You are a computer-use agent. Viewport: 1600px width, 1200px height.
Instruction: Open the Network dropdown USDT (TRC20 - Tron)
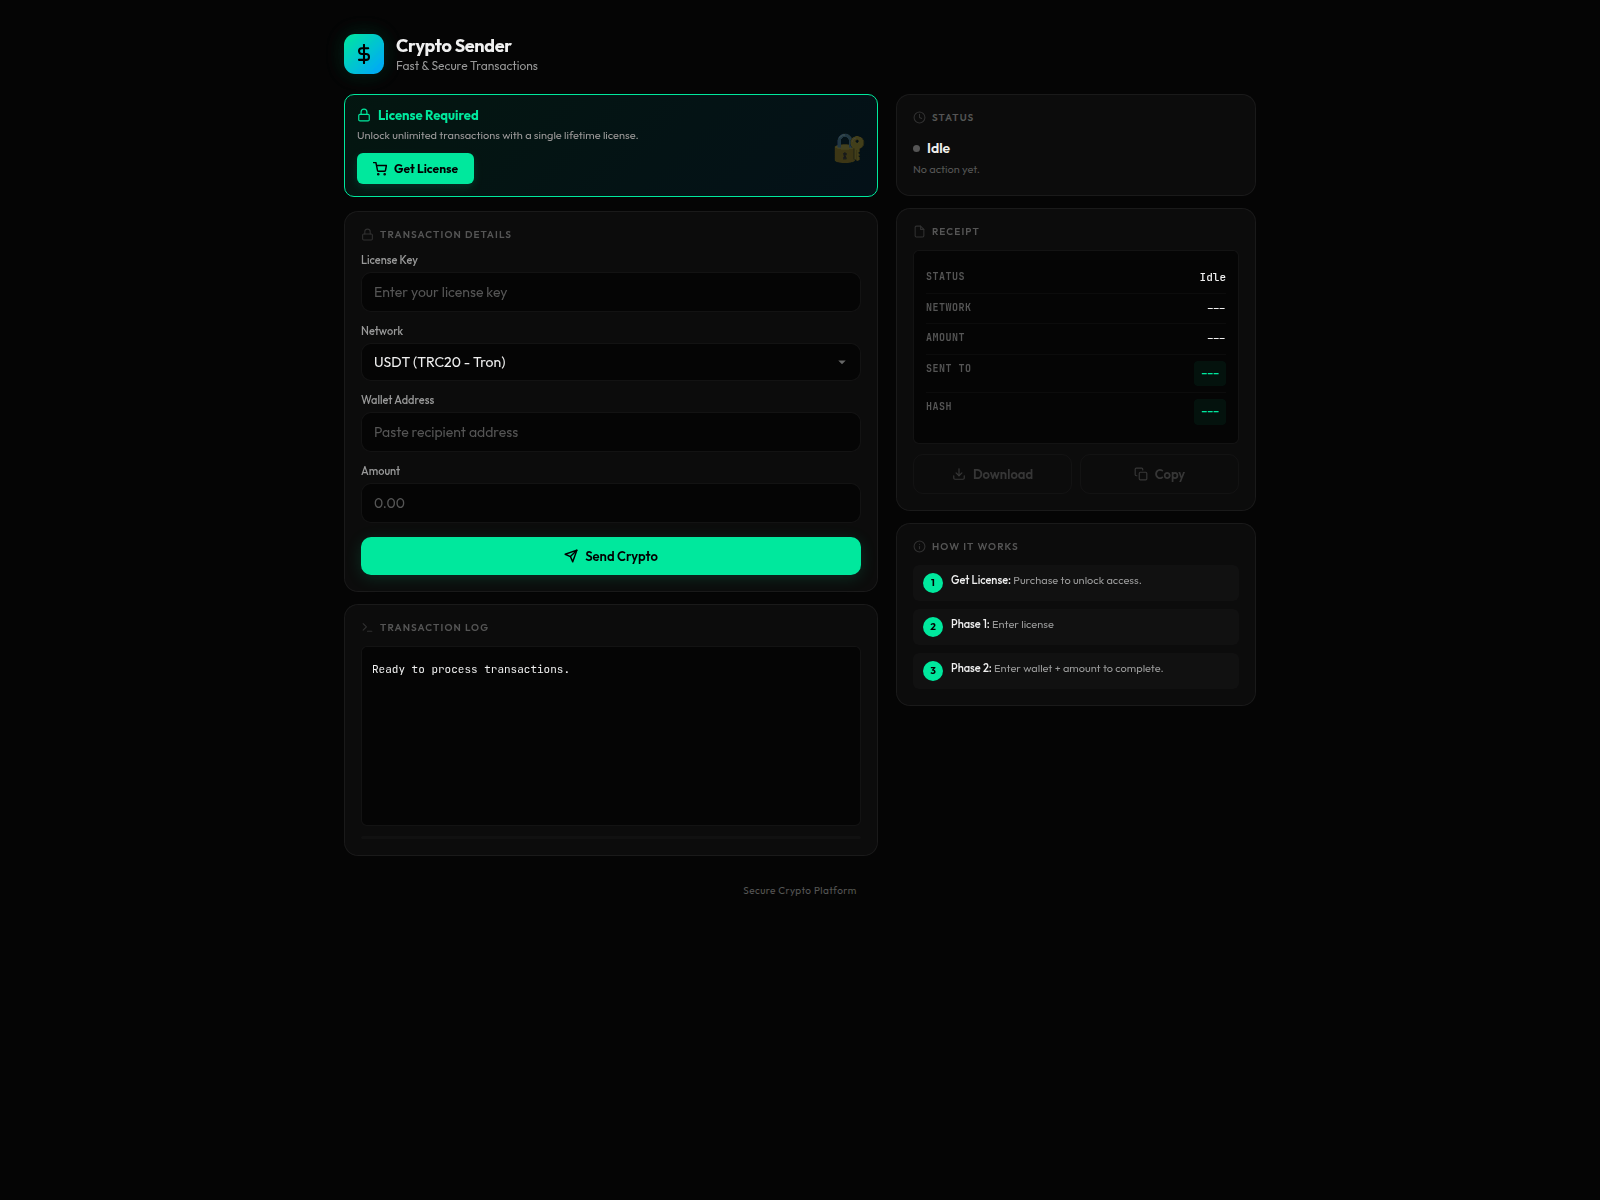coord(610,362)
